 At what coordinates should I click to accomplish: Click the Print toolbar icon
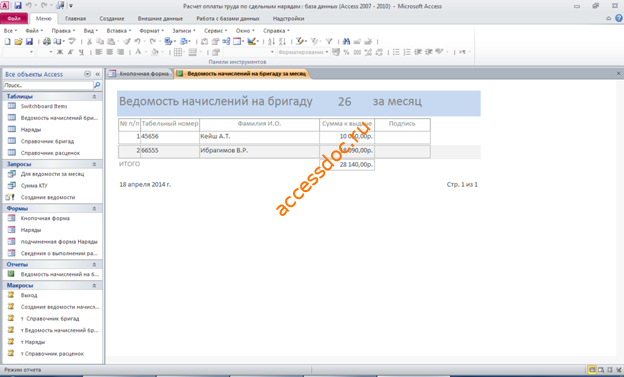coord(47,41)
